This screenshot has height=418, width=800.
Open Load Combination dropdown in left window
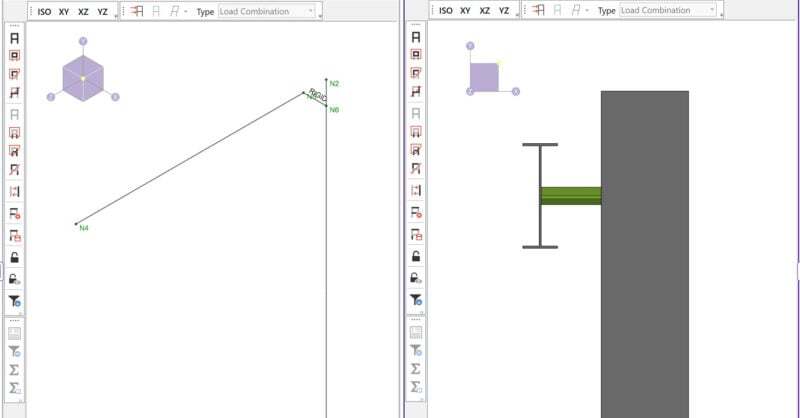(x=266, y=11)
